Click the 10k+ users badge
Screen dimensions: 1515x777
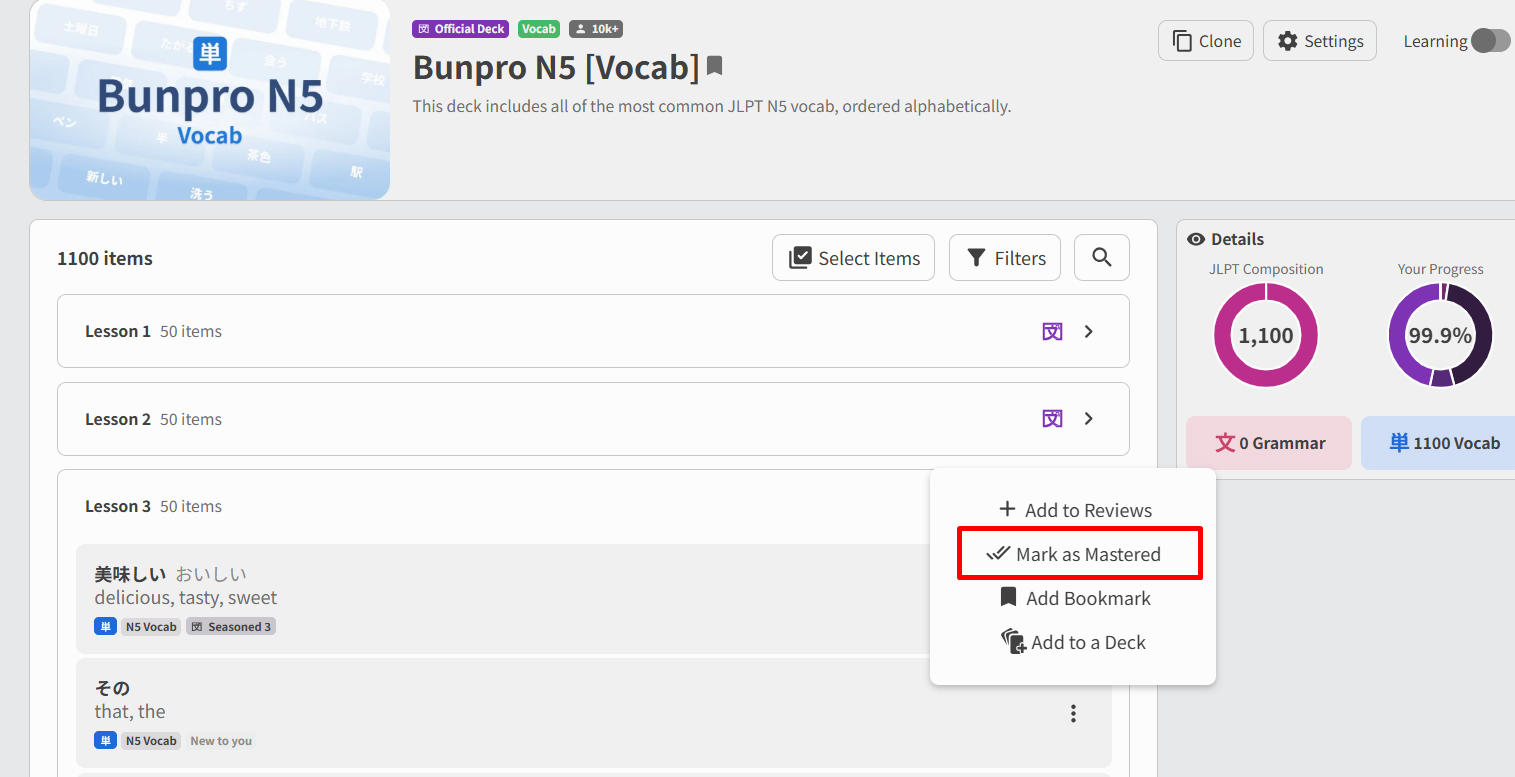point(596,29)
